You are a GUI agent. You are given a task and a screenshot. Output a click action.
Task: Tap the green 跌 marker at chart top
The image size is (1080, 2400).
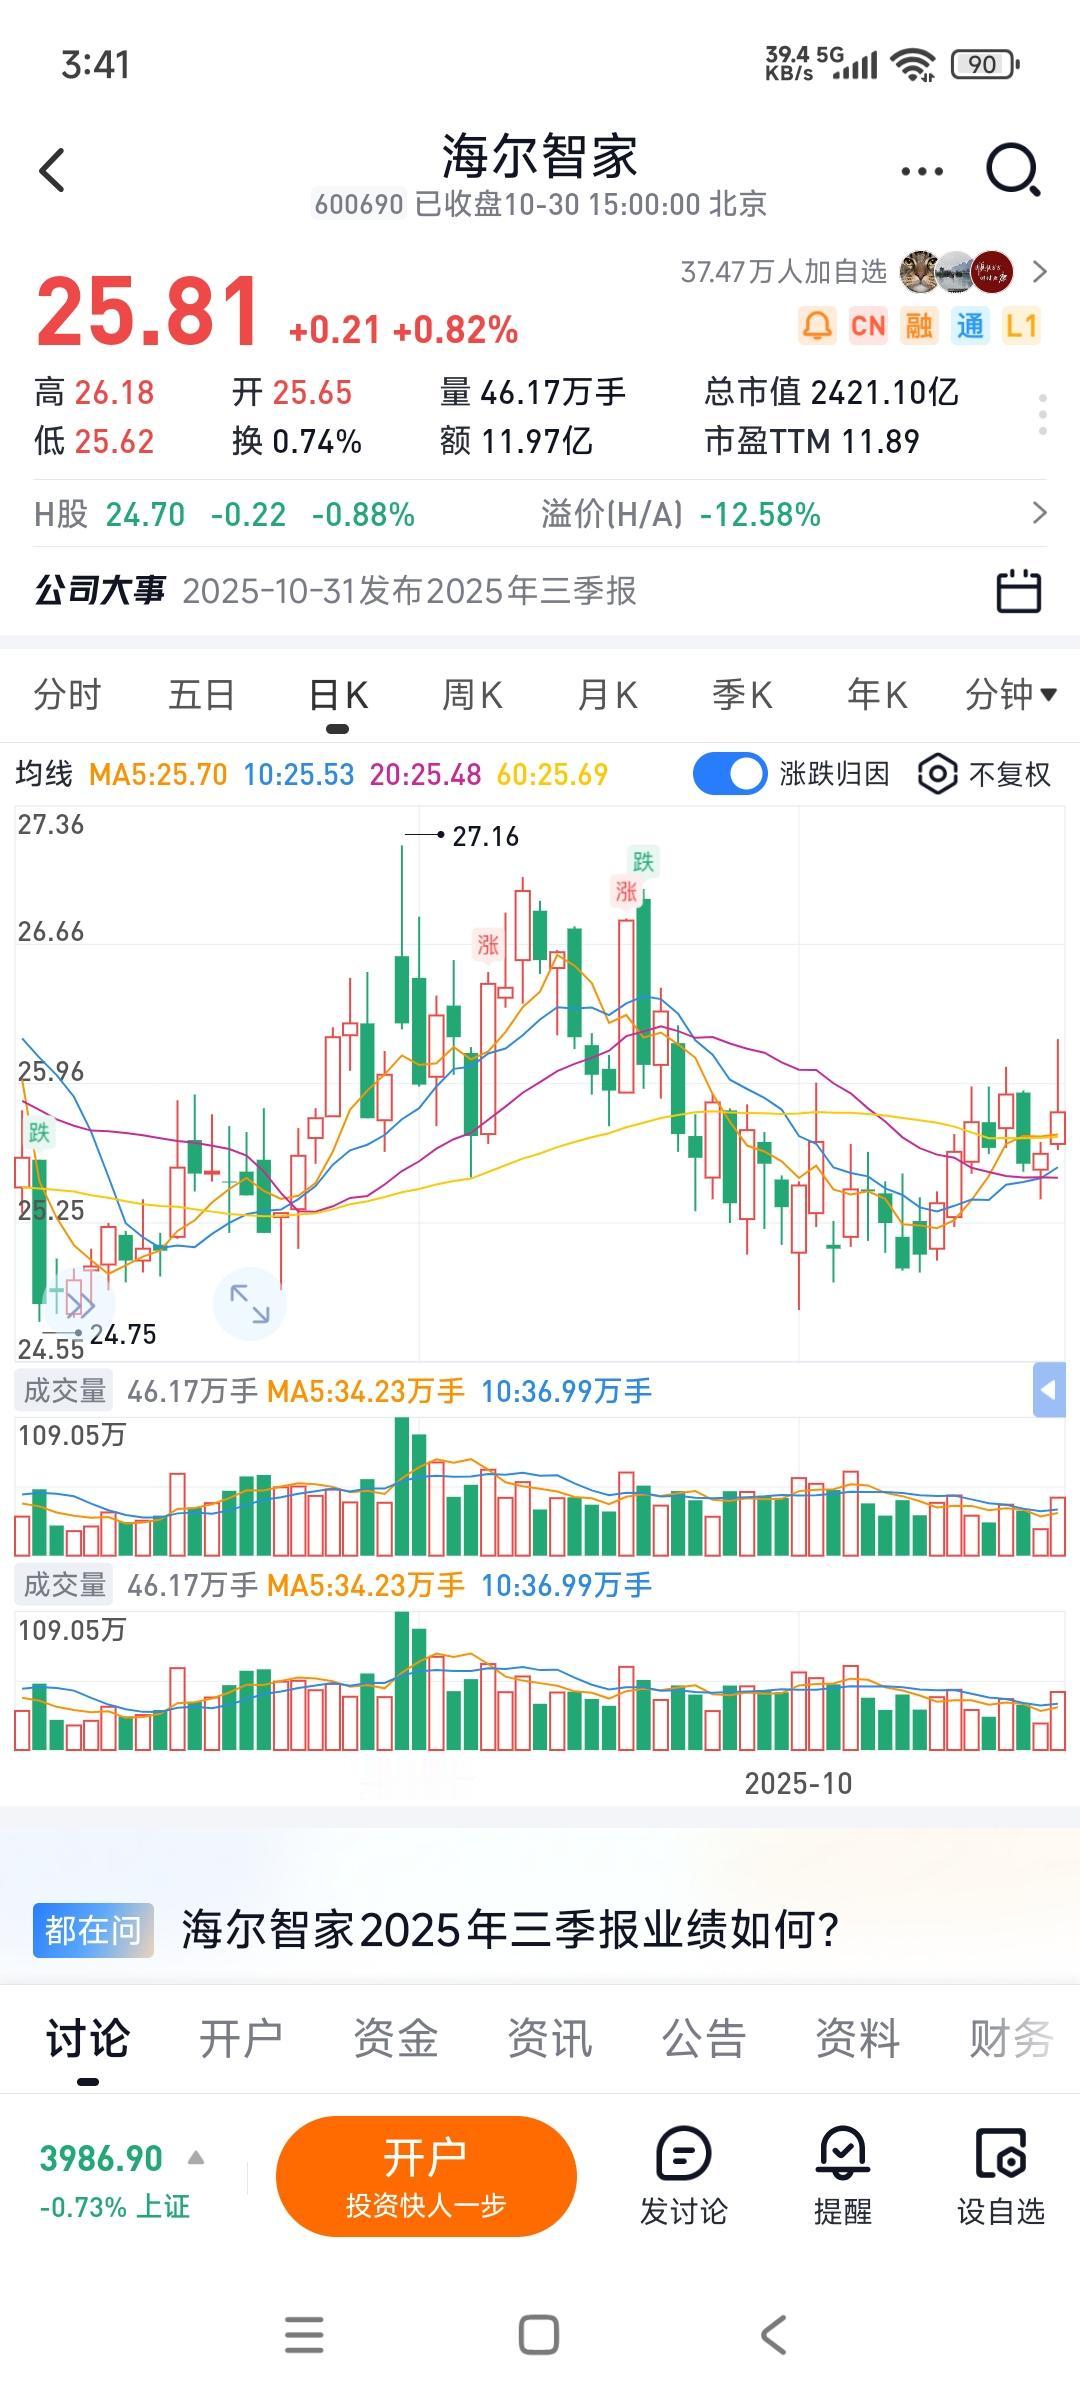coord(642,861)
